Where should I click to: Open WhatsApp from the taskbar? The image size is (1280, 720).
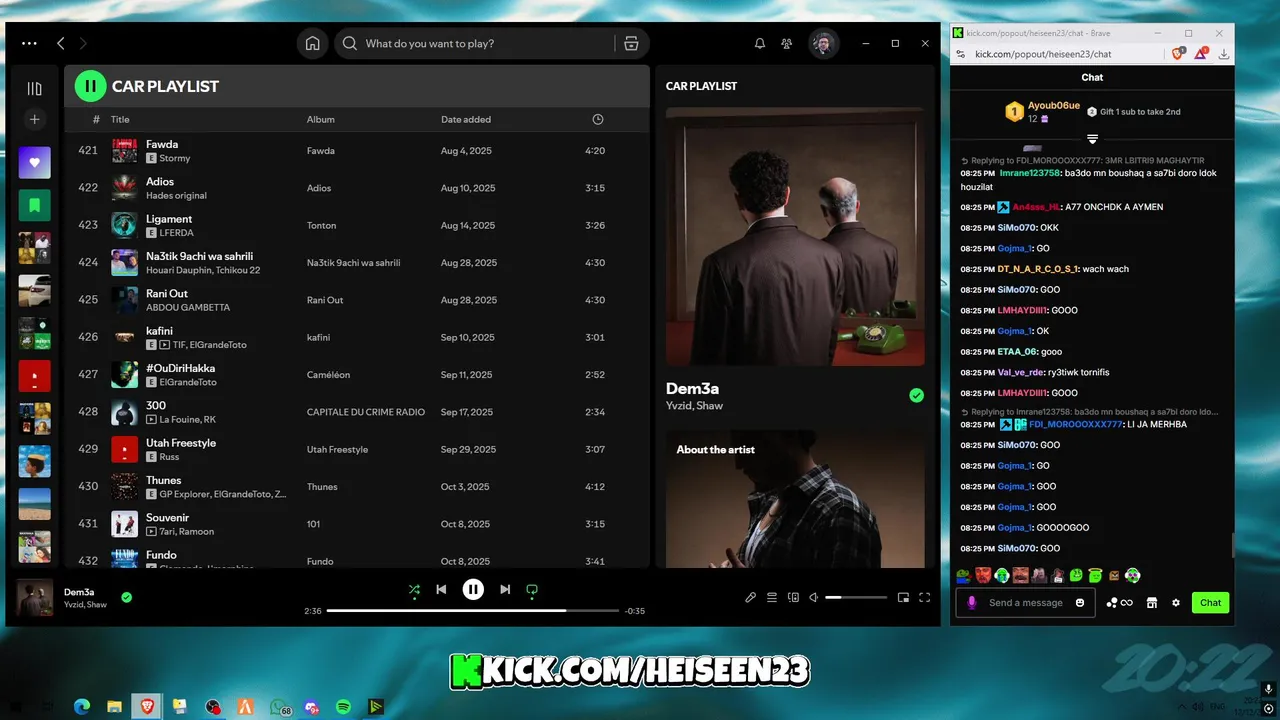279,707
